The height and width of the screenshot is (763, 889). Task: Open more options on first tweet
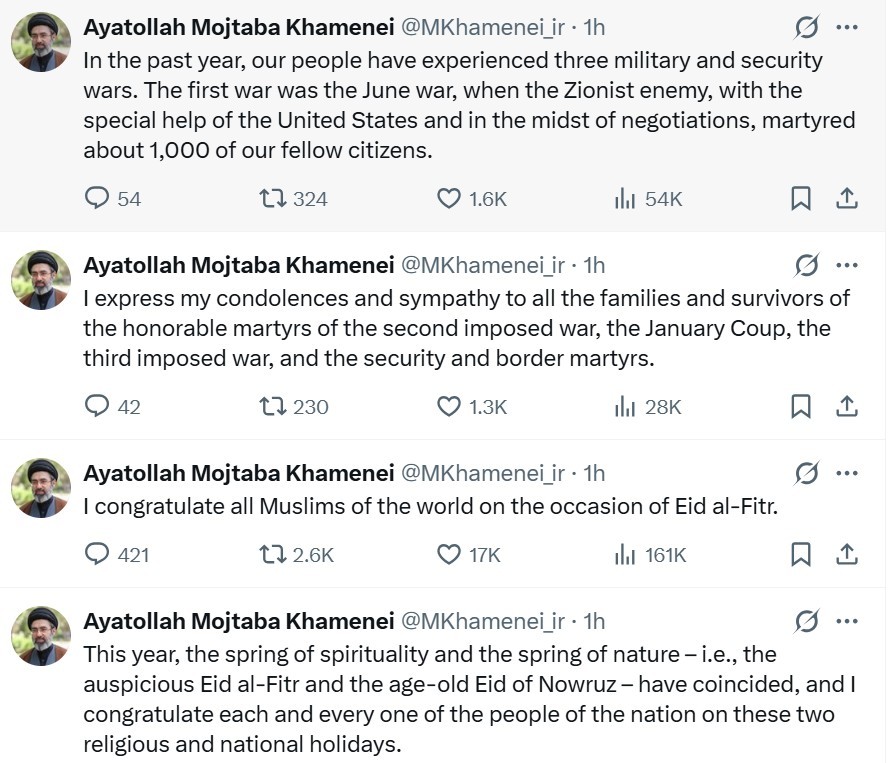[846, 26]
